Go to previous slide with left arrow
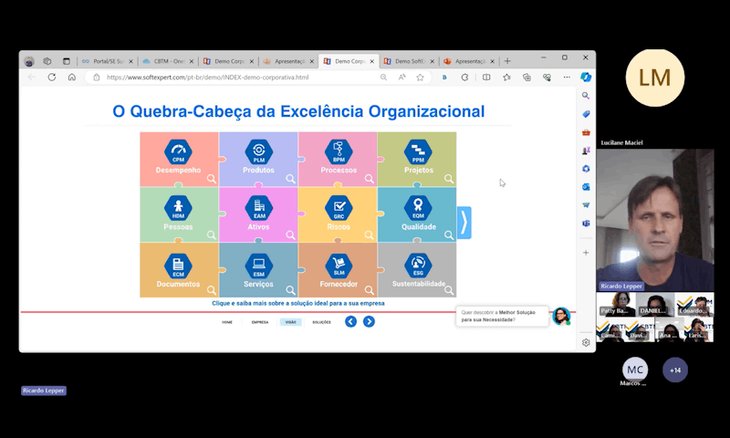This screenshot has width=730, height=438. coord(351,322)
